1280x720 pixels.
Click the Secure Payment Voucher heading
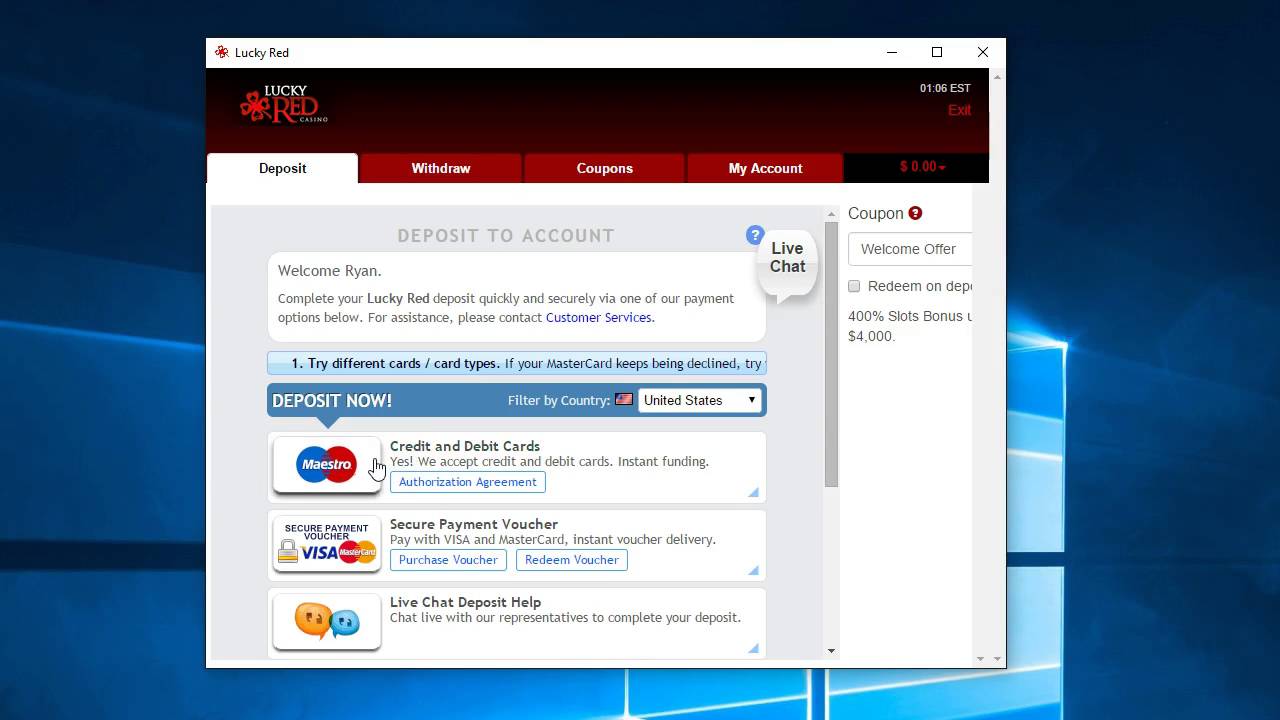[x=474, y=524]
